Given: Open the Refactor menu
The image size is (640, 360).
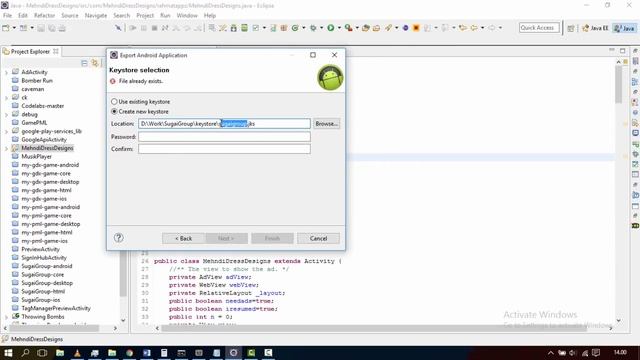Looking at the screenshot, I should (44, 16).
